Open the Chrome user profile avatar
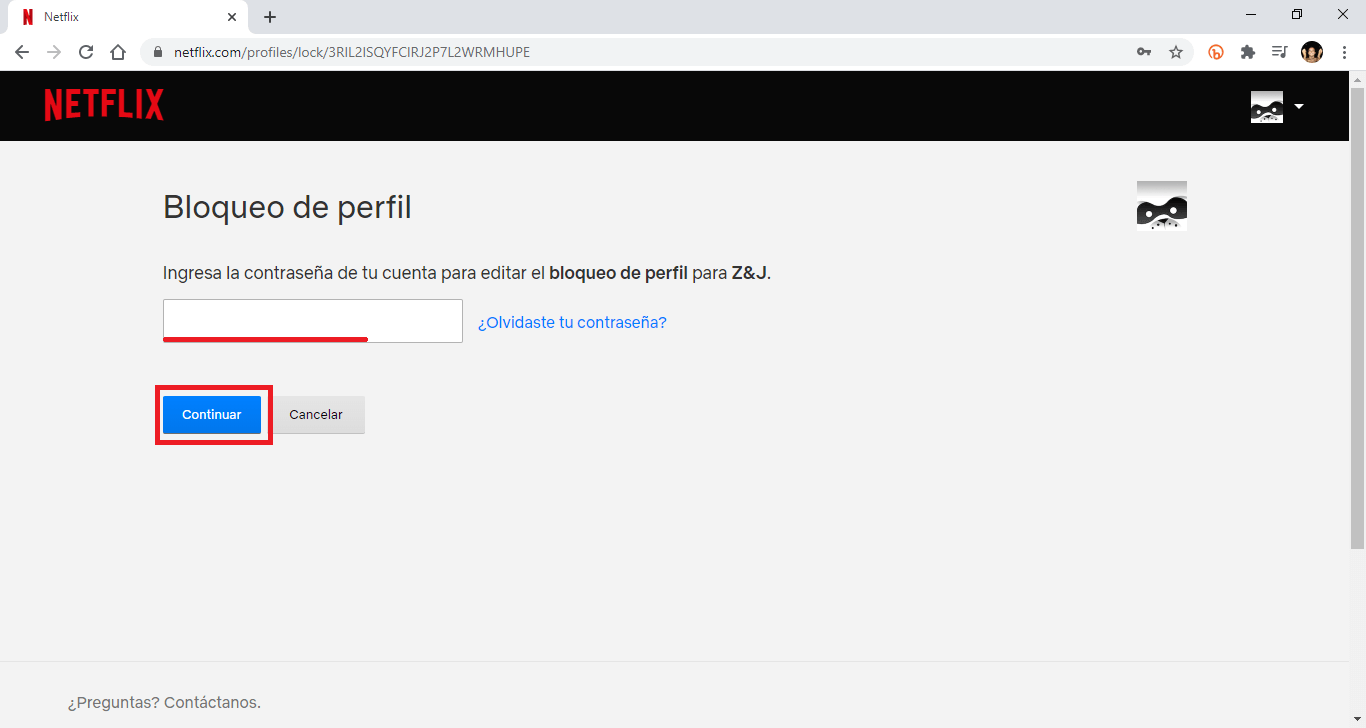Viewport: 1366px width, 728px height. [x=1312, y=52]
